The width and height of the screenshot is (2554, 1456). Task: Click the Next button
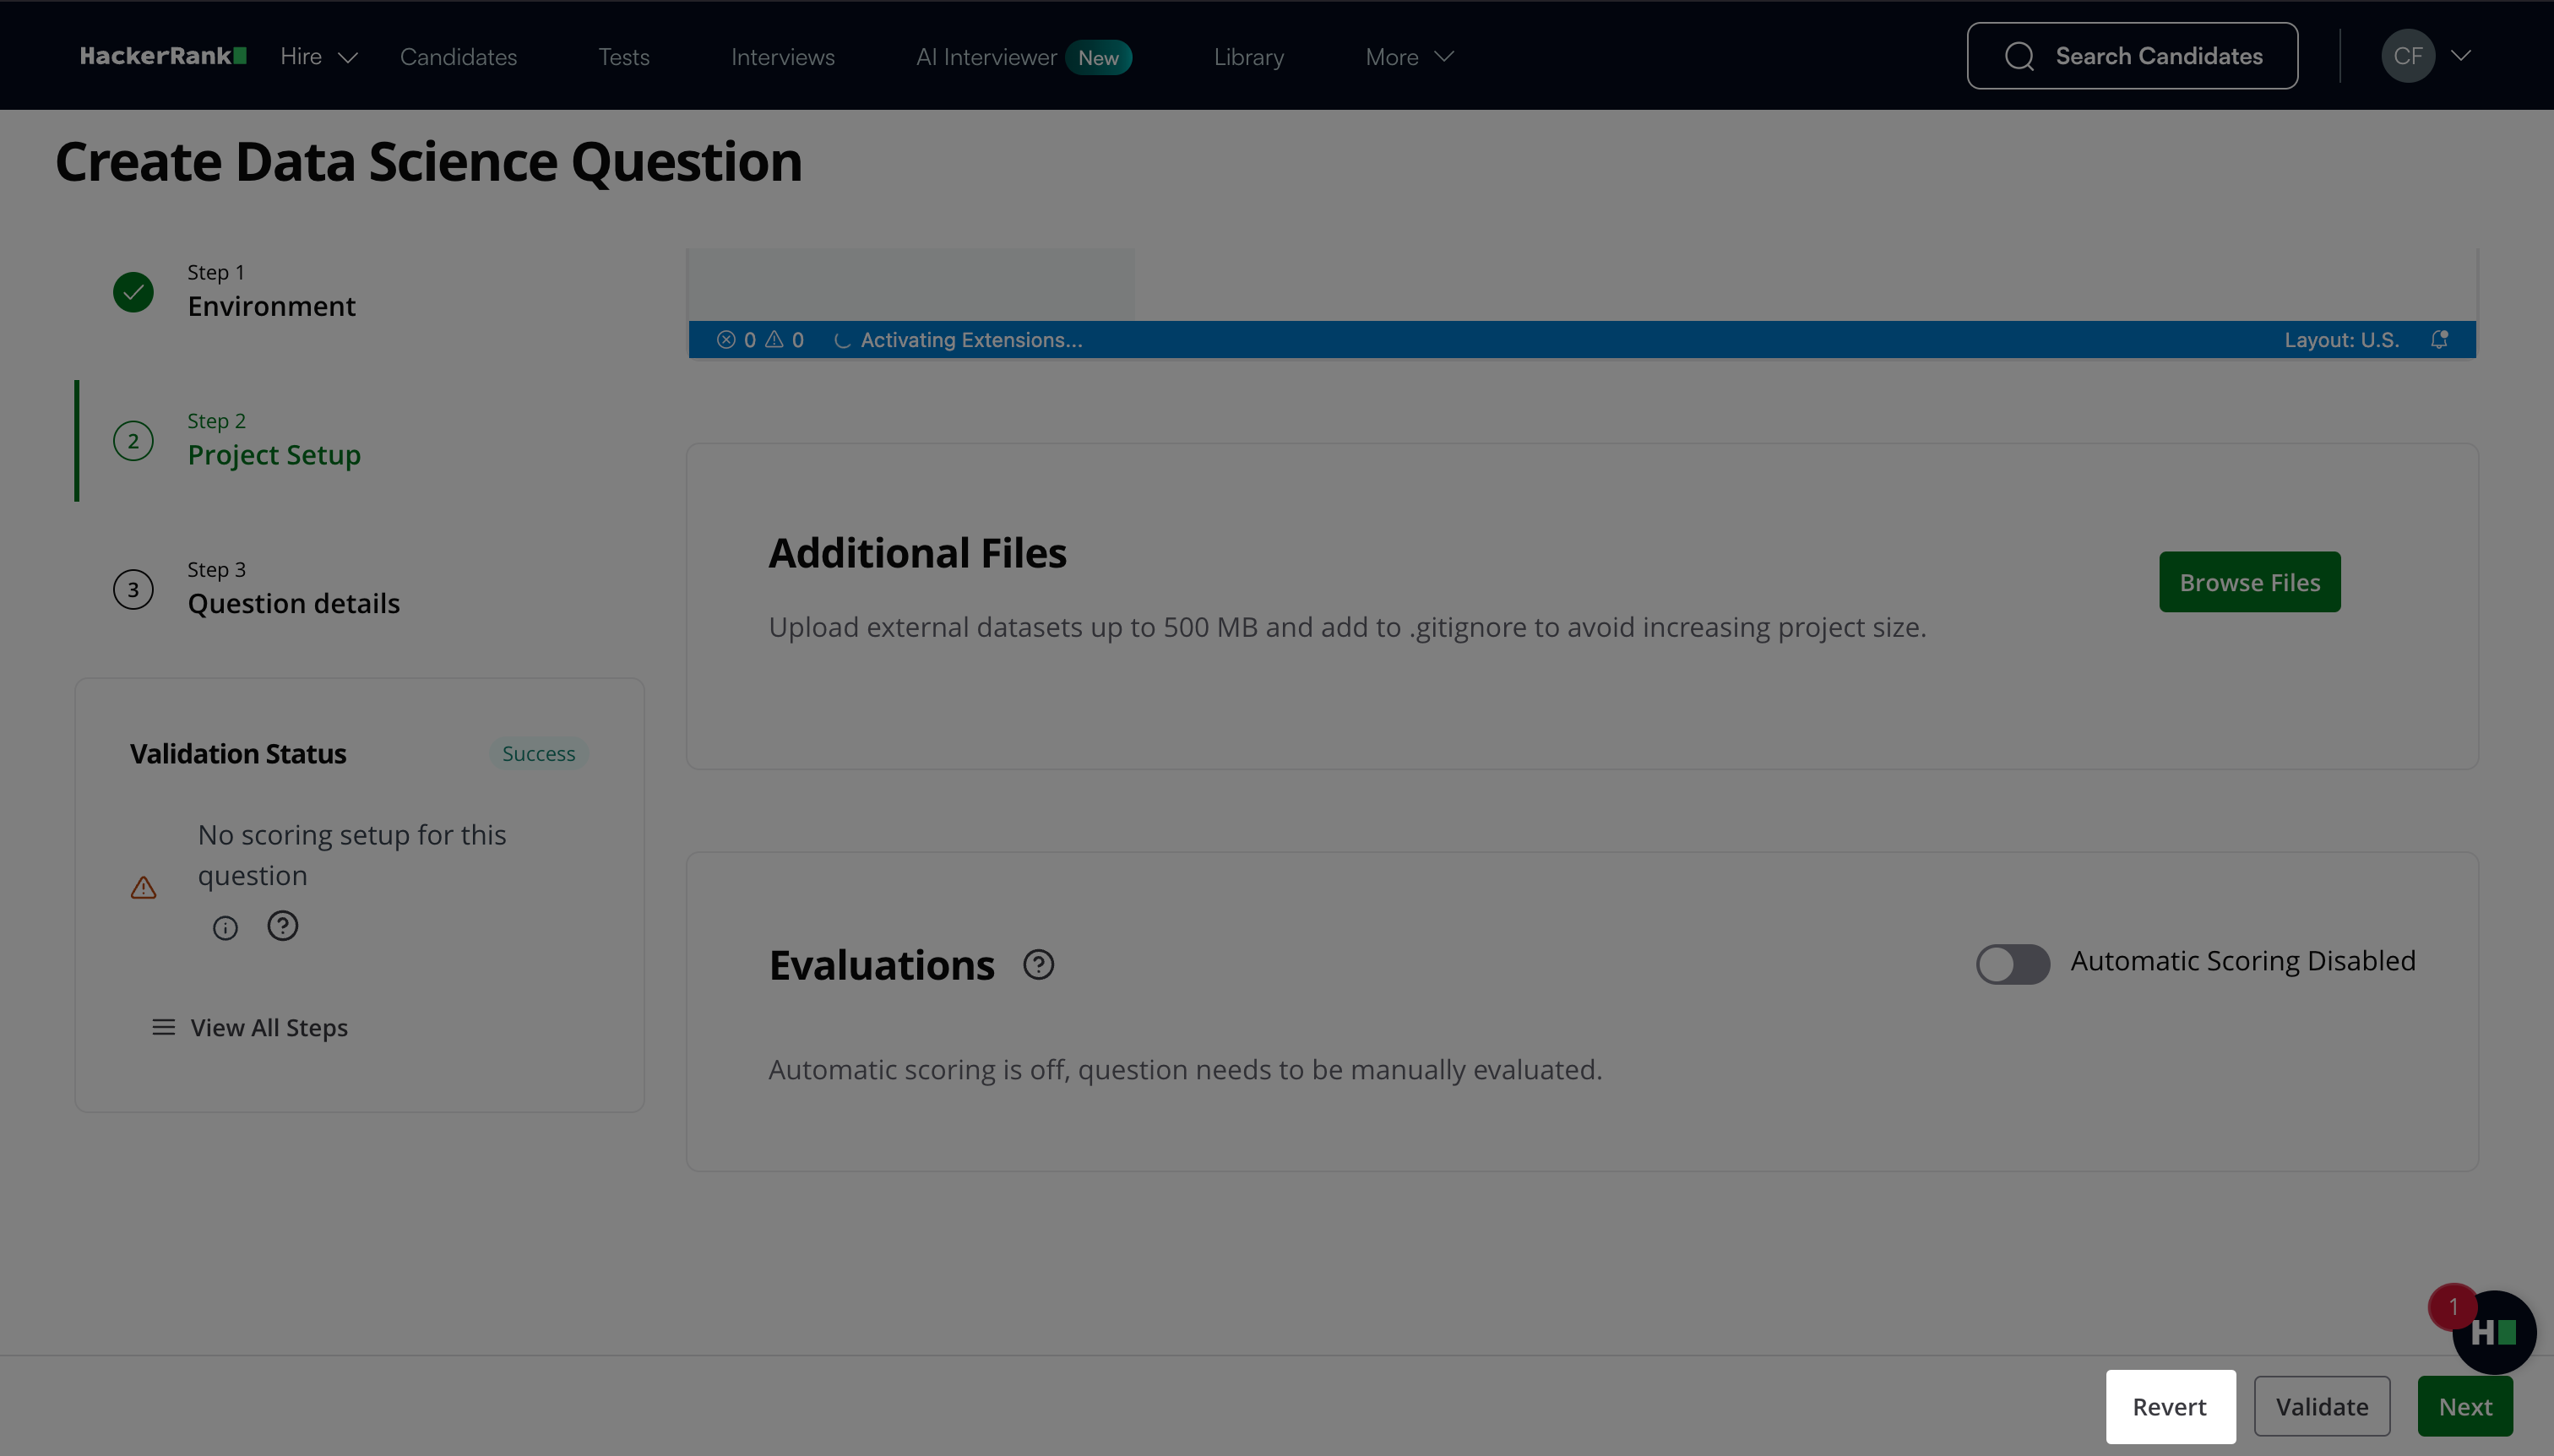[x=2464, y=1406]
